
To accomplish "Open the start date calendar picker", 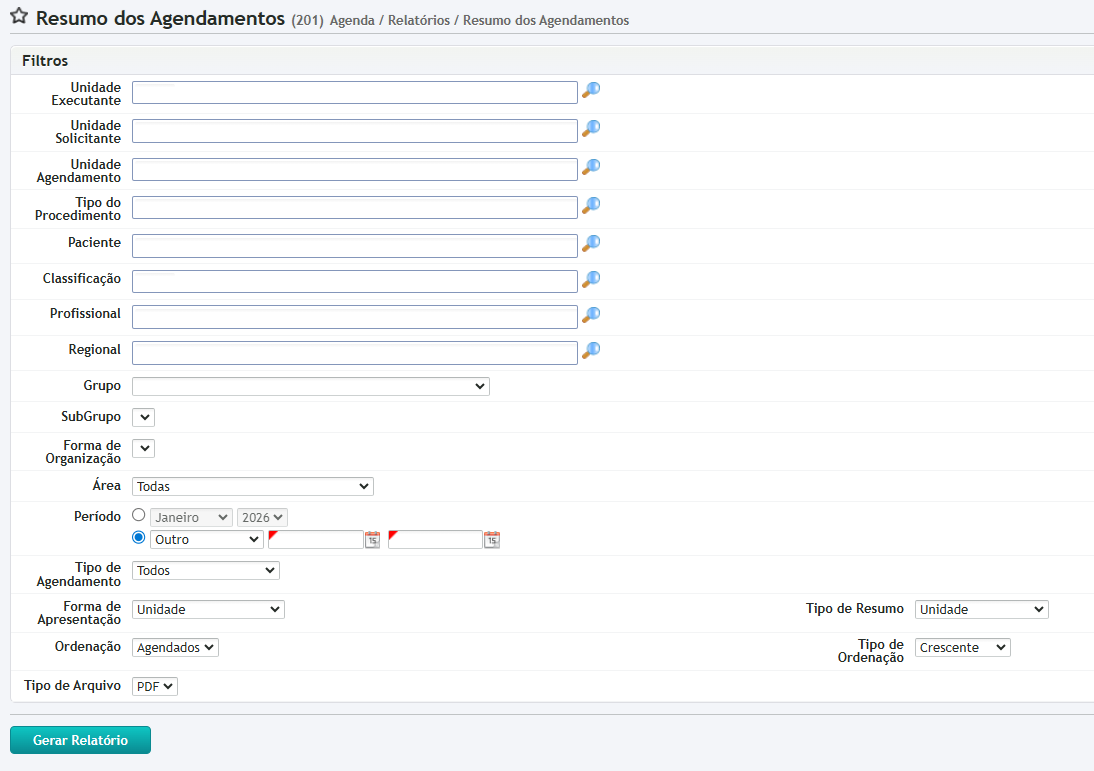I will [x=372, y=540].
